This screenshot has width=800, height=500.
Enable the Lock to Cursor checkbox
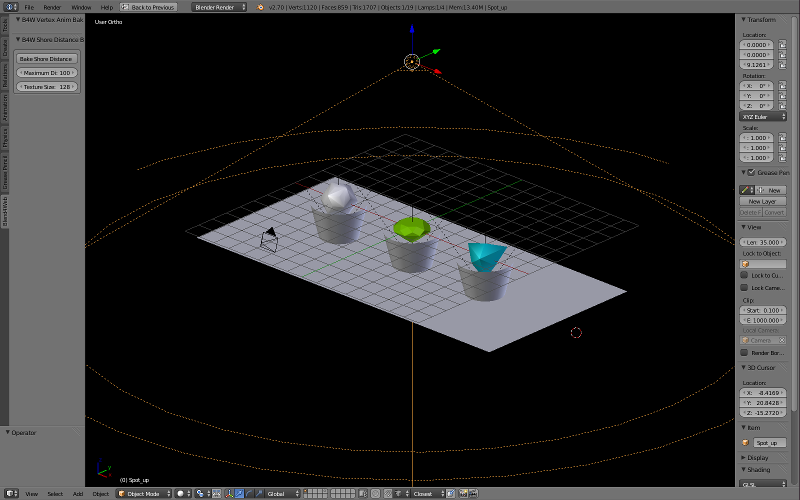[x=744, y=275]
